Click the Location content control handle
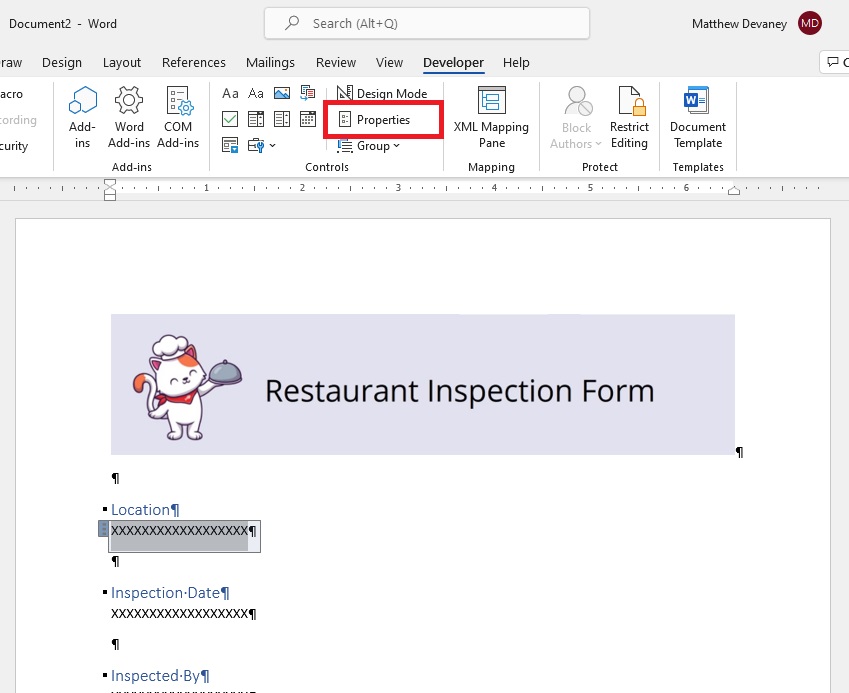 (x=103, y=529)
